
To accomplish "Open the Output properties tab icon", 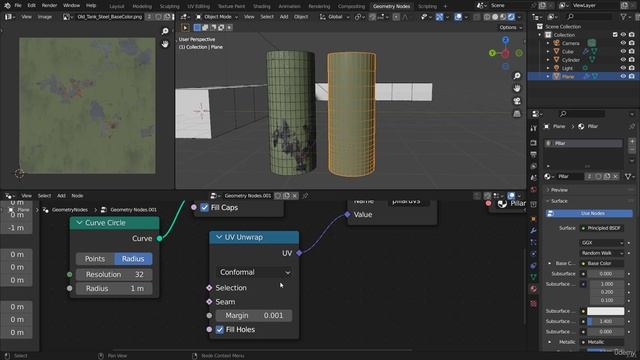I will [x=533, y=155].
